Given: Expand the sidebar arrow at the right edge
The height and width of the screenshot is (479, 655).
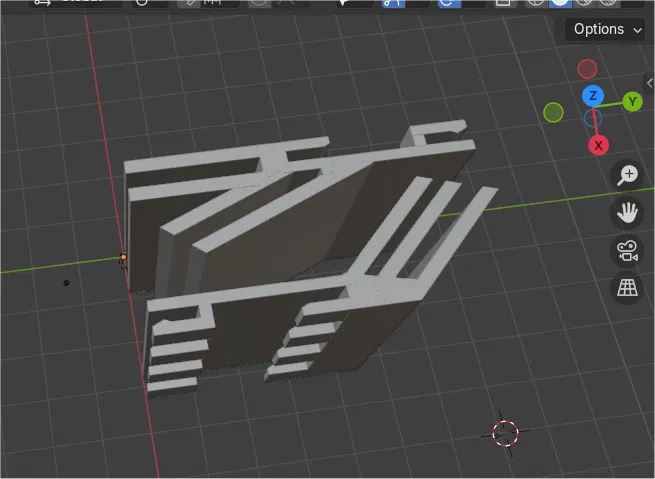Looking at the screenshot, I should [x=650, y=83].
